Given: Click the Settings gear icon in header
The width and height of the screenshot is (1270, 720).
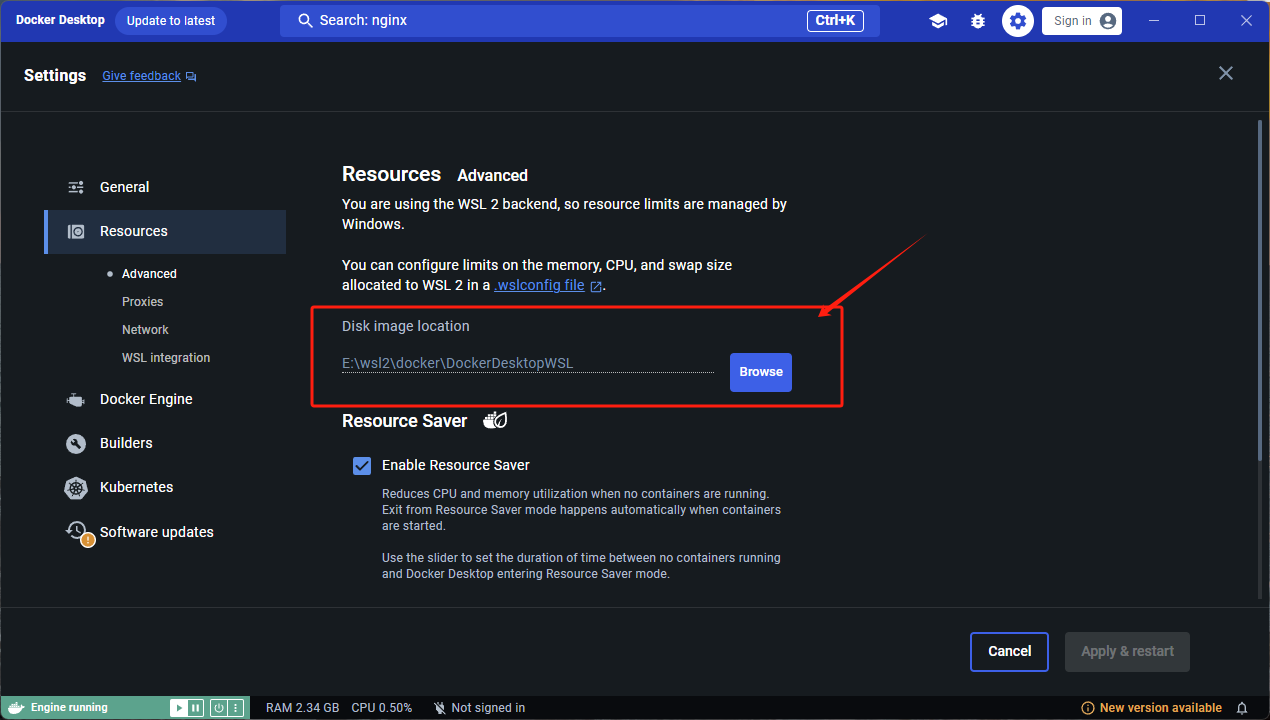Looking at the screenshot, I should [x=1018, y=20].
